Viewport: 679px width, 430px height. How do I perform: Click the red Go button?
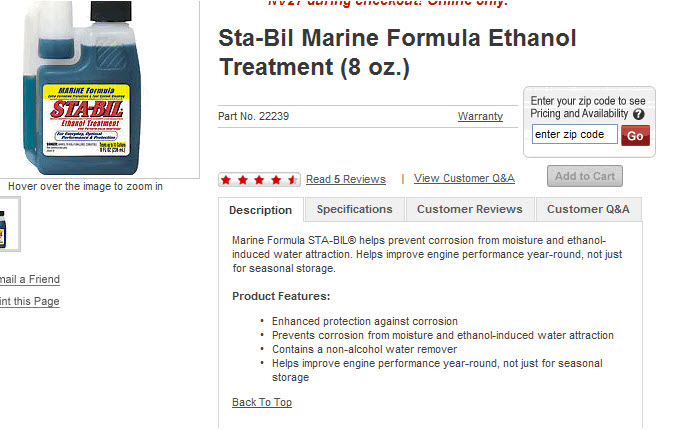coord(635,136)
